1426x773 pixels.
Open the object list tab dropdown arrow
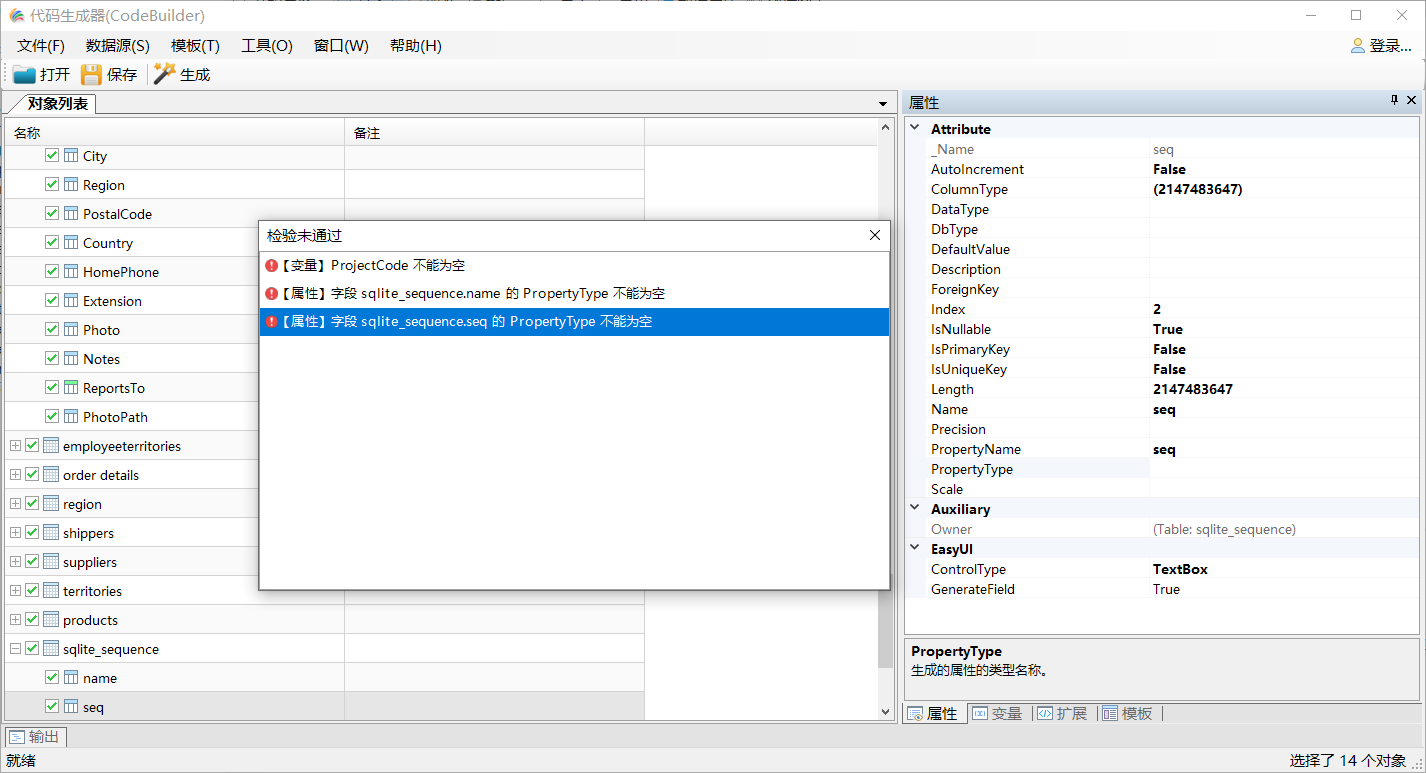[882, 104]
